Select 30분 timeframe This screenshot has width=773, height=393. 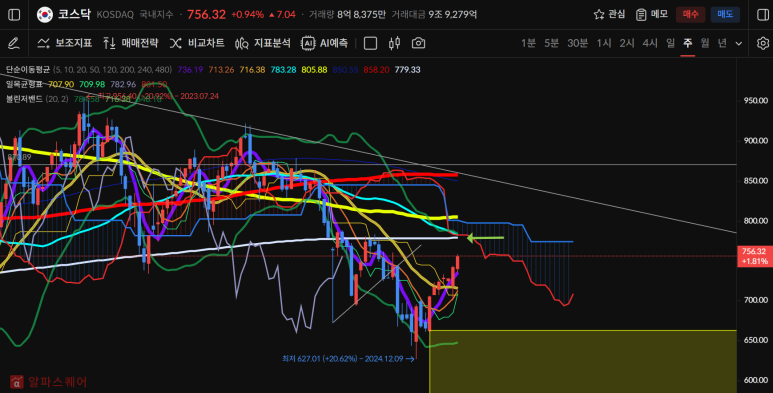[577, 43]
